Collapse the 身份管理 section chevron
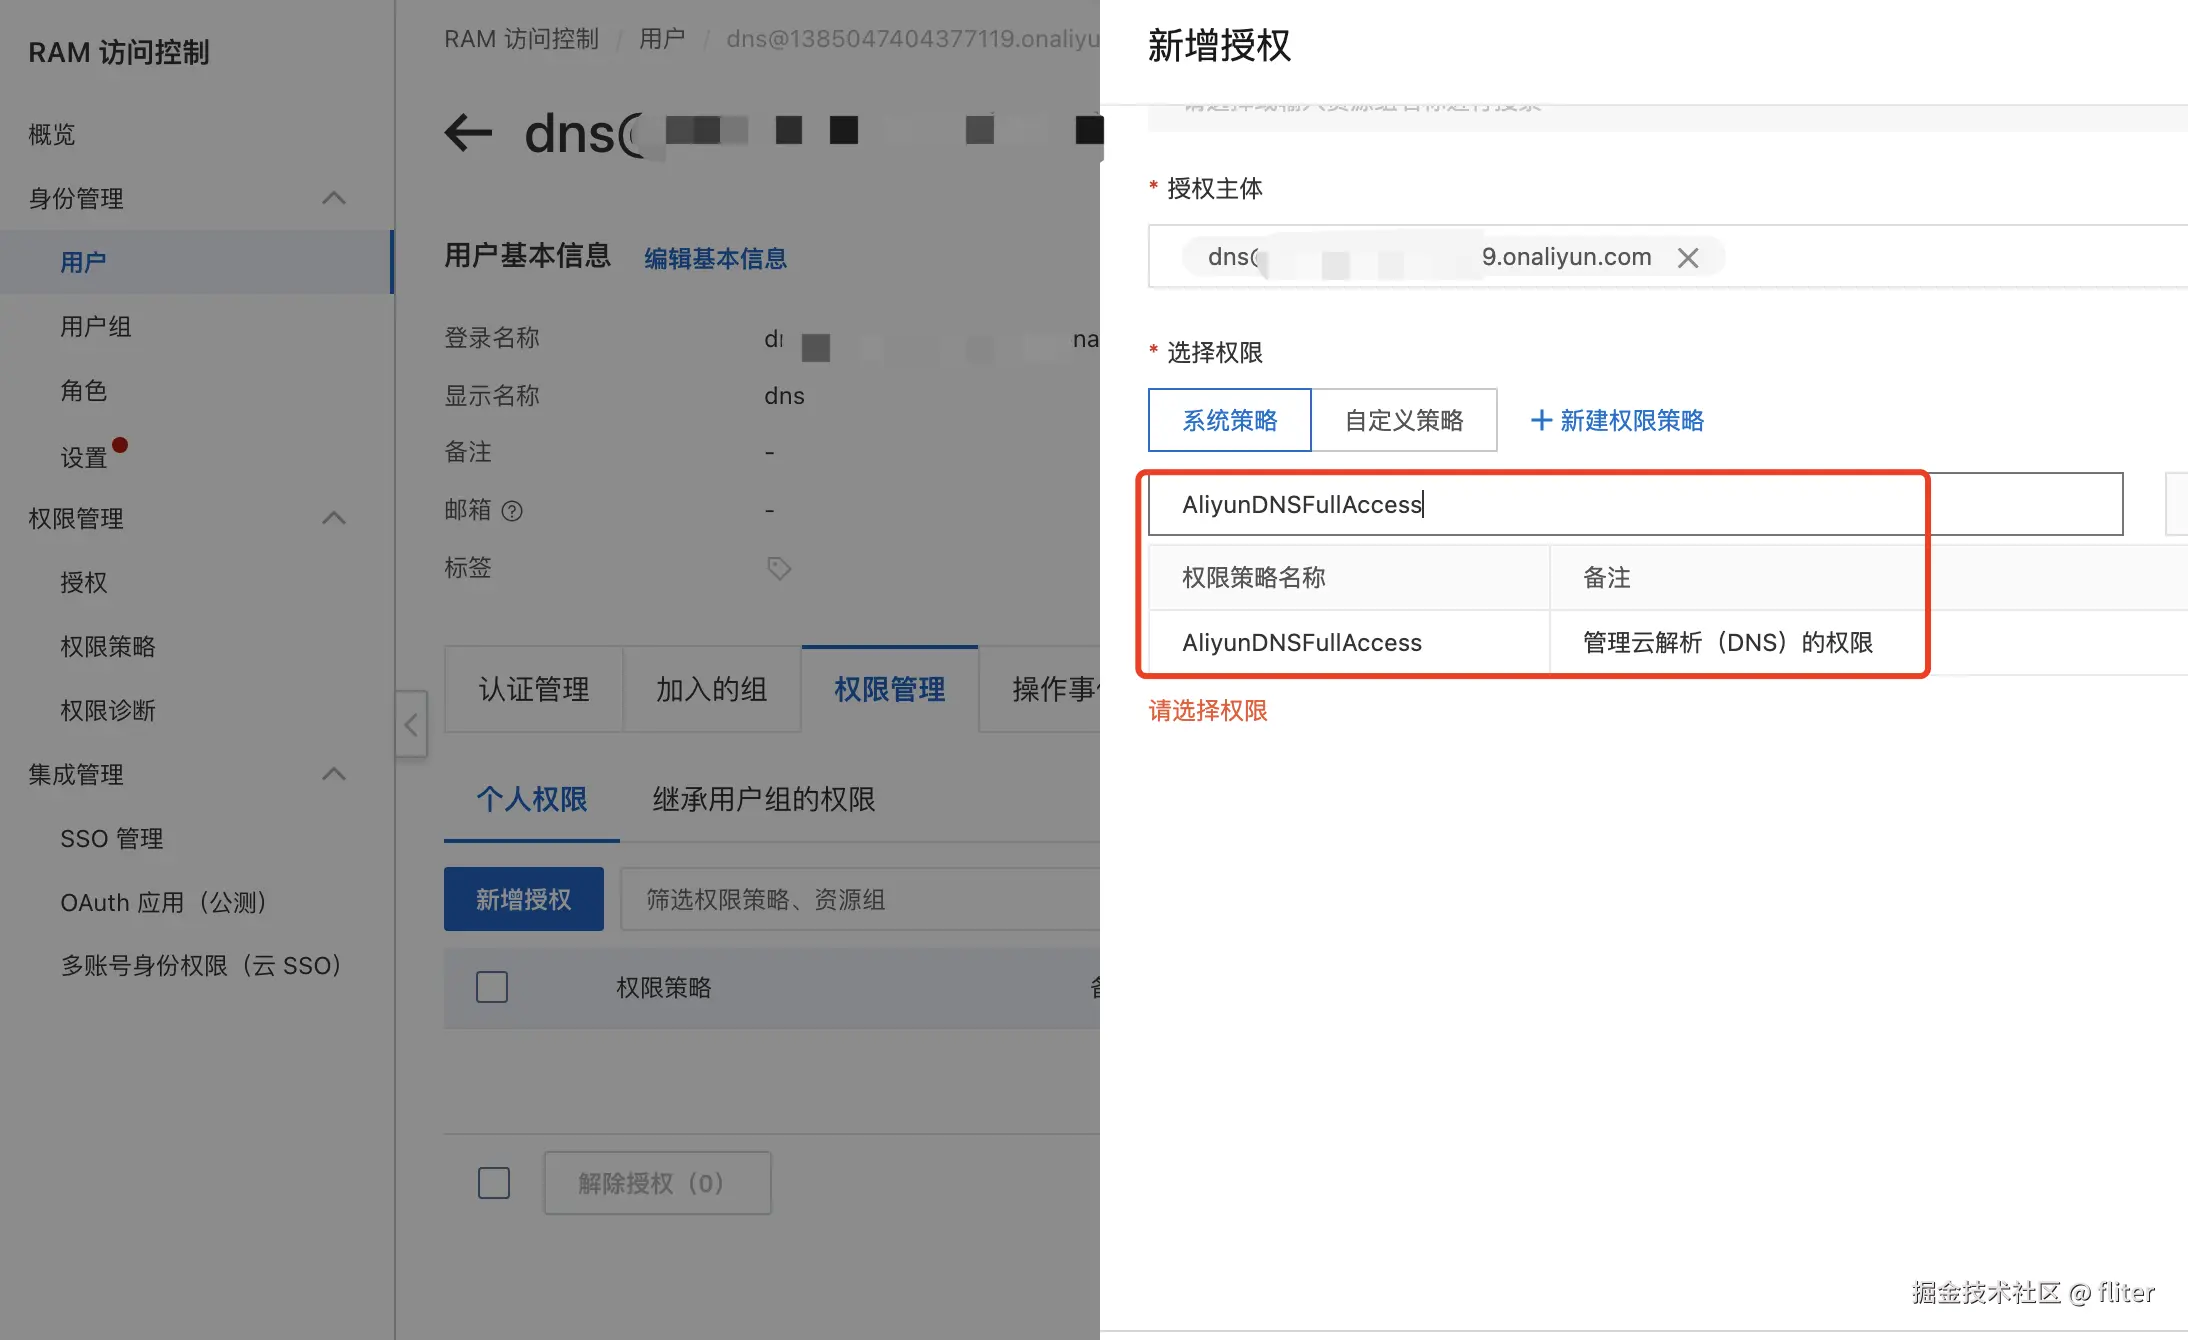 (x=334, y=198)
